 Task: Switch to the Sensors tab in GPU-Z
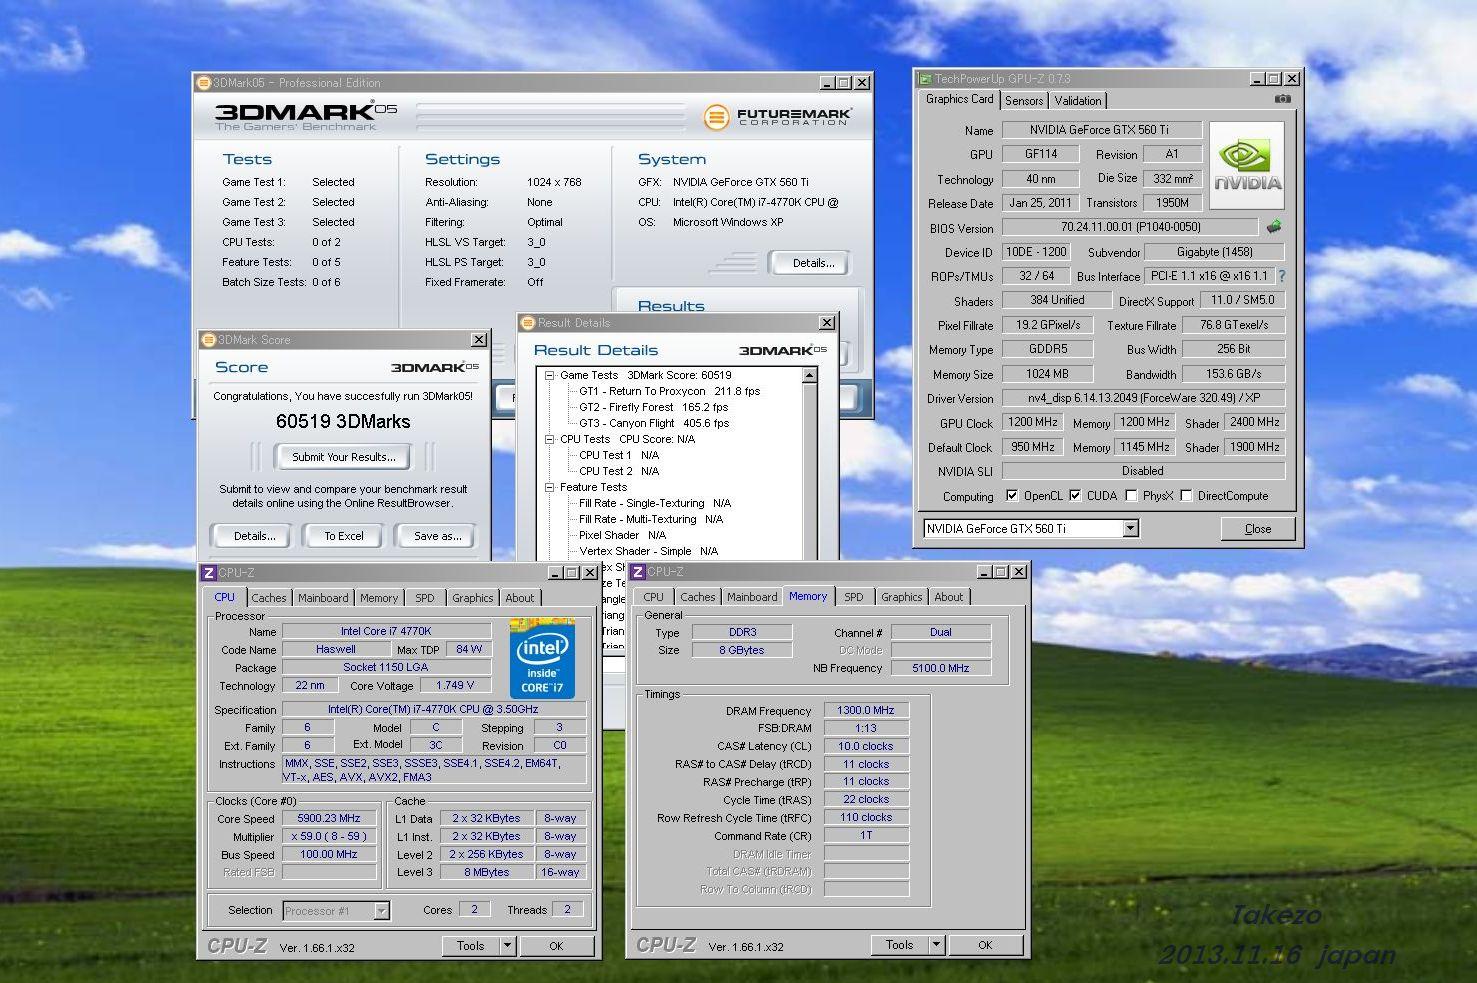point(1024,101)
